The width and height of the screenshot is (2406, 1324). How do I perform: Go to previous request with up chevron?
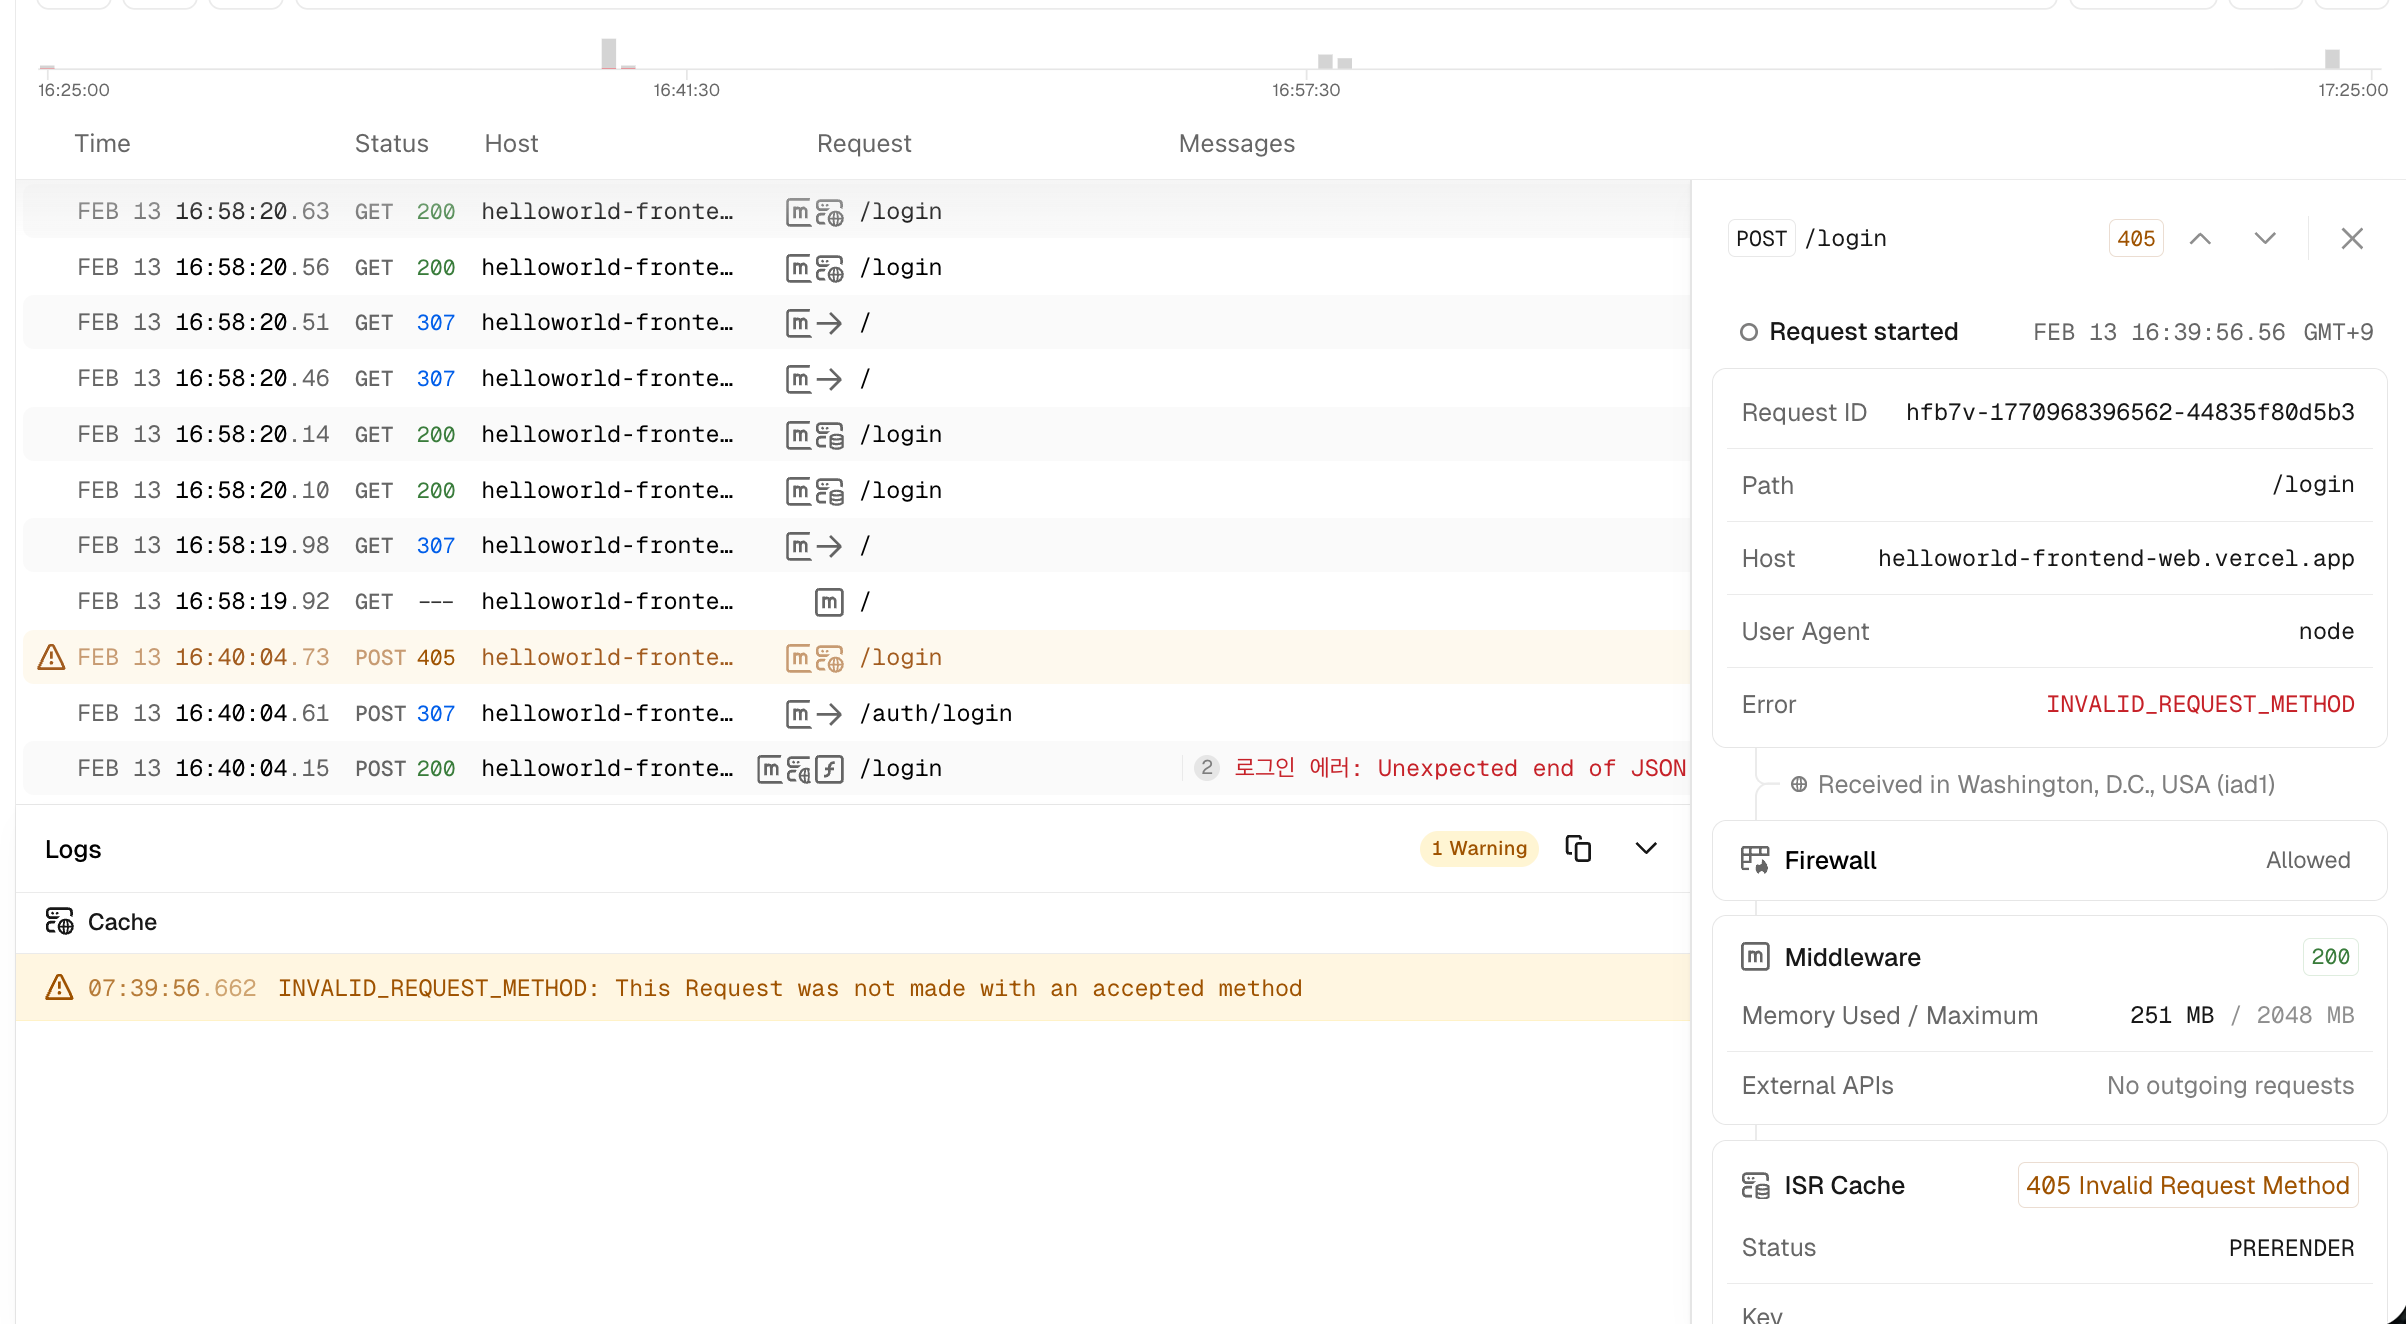2200,239
